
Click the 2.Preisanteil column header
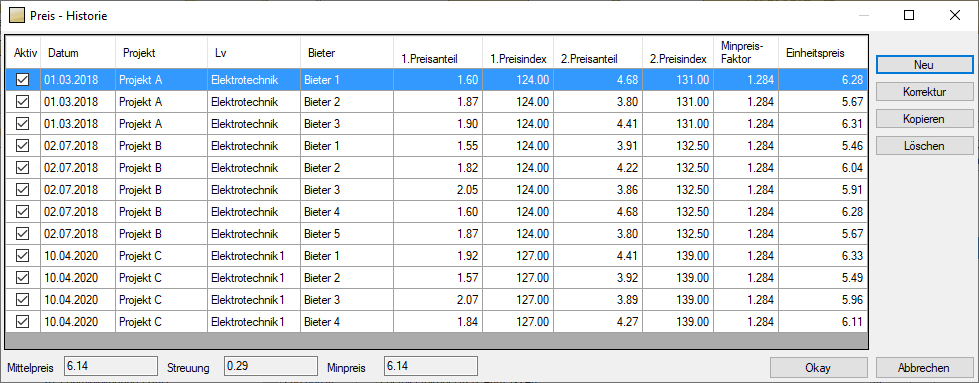598,52
